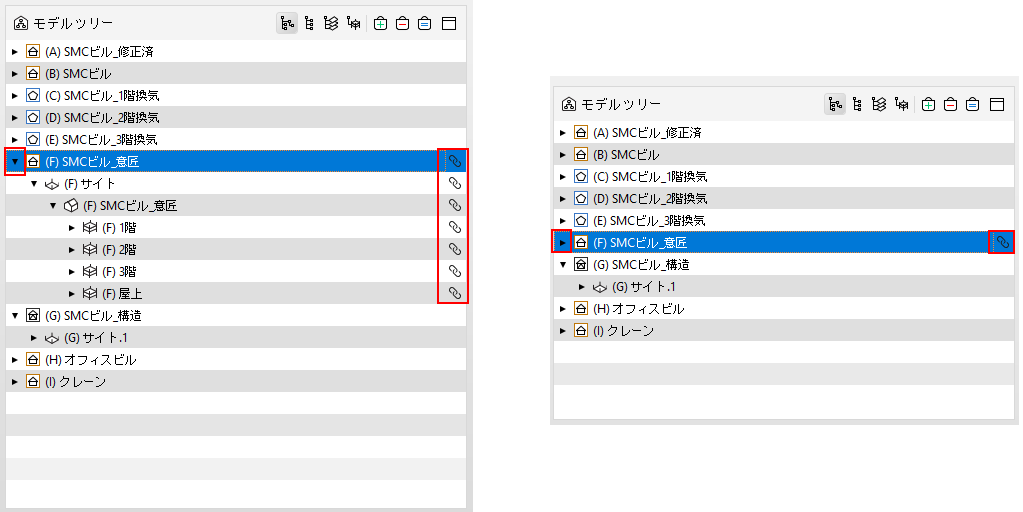Click モデルツリー panel title in left panel

tap(73, 23)
